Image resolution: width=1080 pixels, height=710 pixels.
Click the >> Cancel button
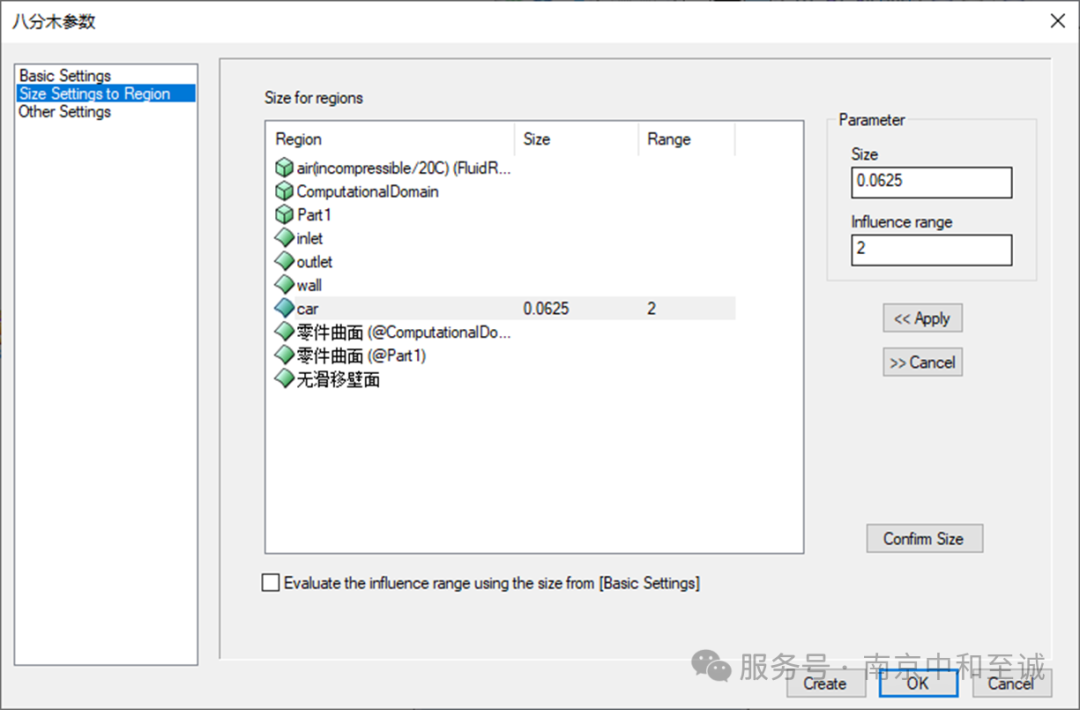click(x=922, y=362)
